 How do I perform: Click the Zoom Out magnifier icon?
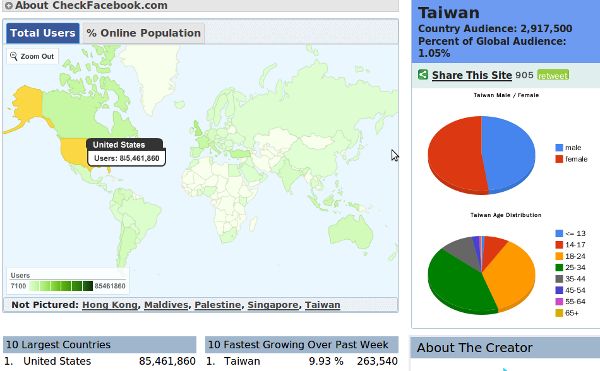click(14, 56)
